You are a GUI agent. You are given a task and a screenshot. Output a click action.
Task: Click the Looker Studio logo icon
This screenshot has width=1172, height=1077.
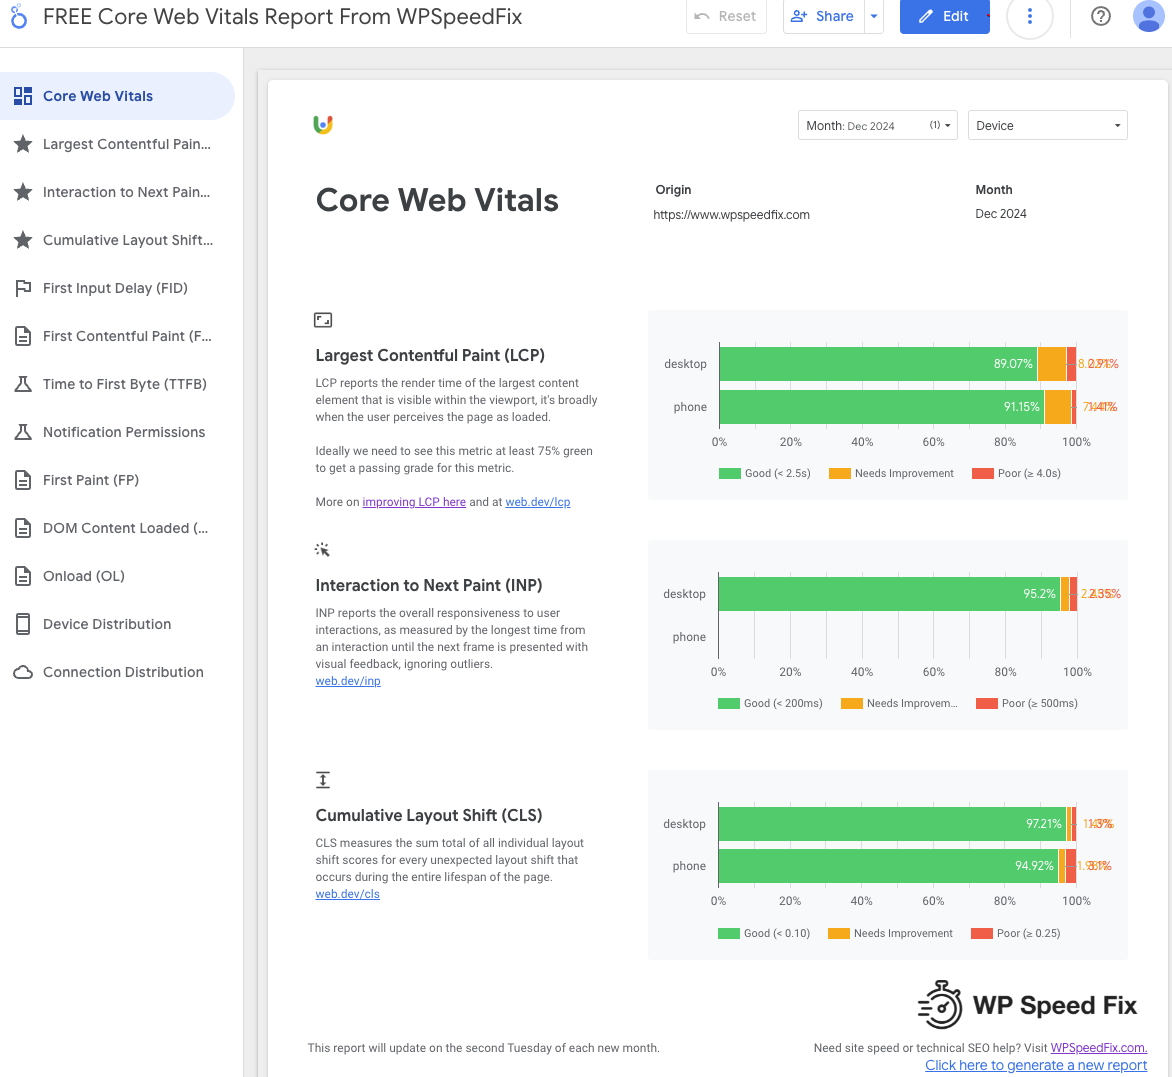tap(19, 16)
